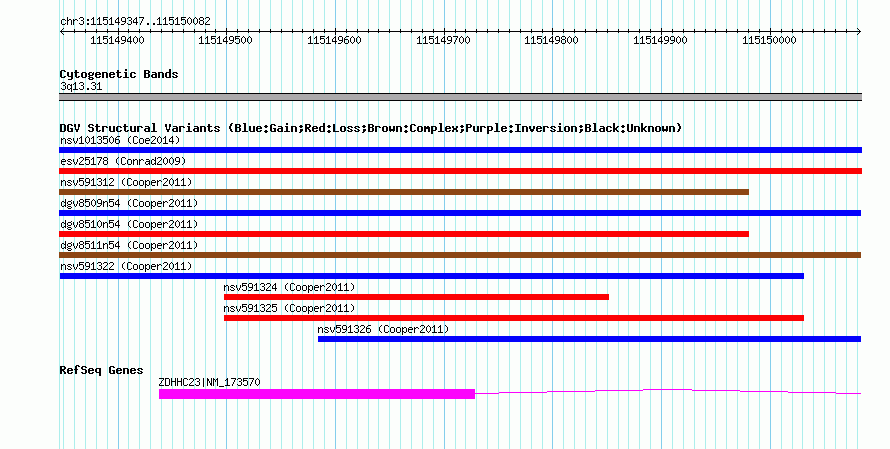This screenshot has width=890, height=449.
Task: Select the brown dgv8511n54 complex bar
Action: click(460, 255)
